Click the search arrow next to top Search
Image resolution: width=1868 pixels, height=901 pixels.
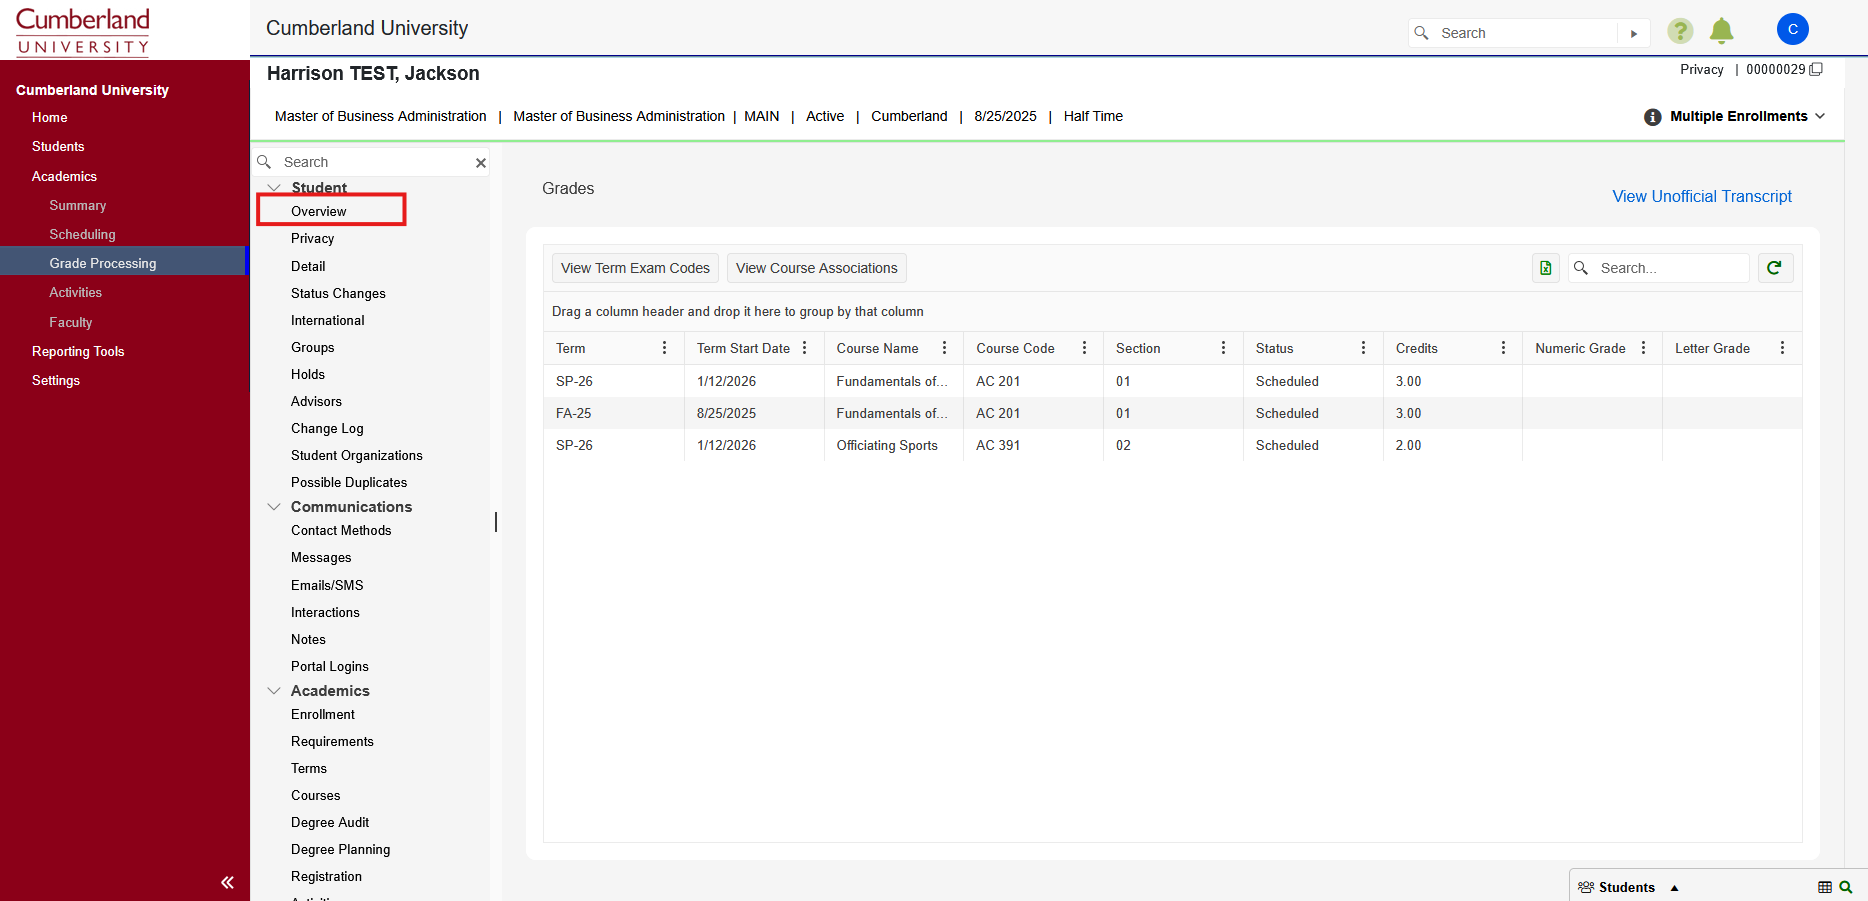click(x=1634, y=33)
